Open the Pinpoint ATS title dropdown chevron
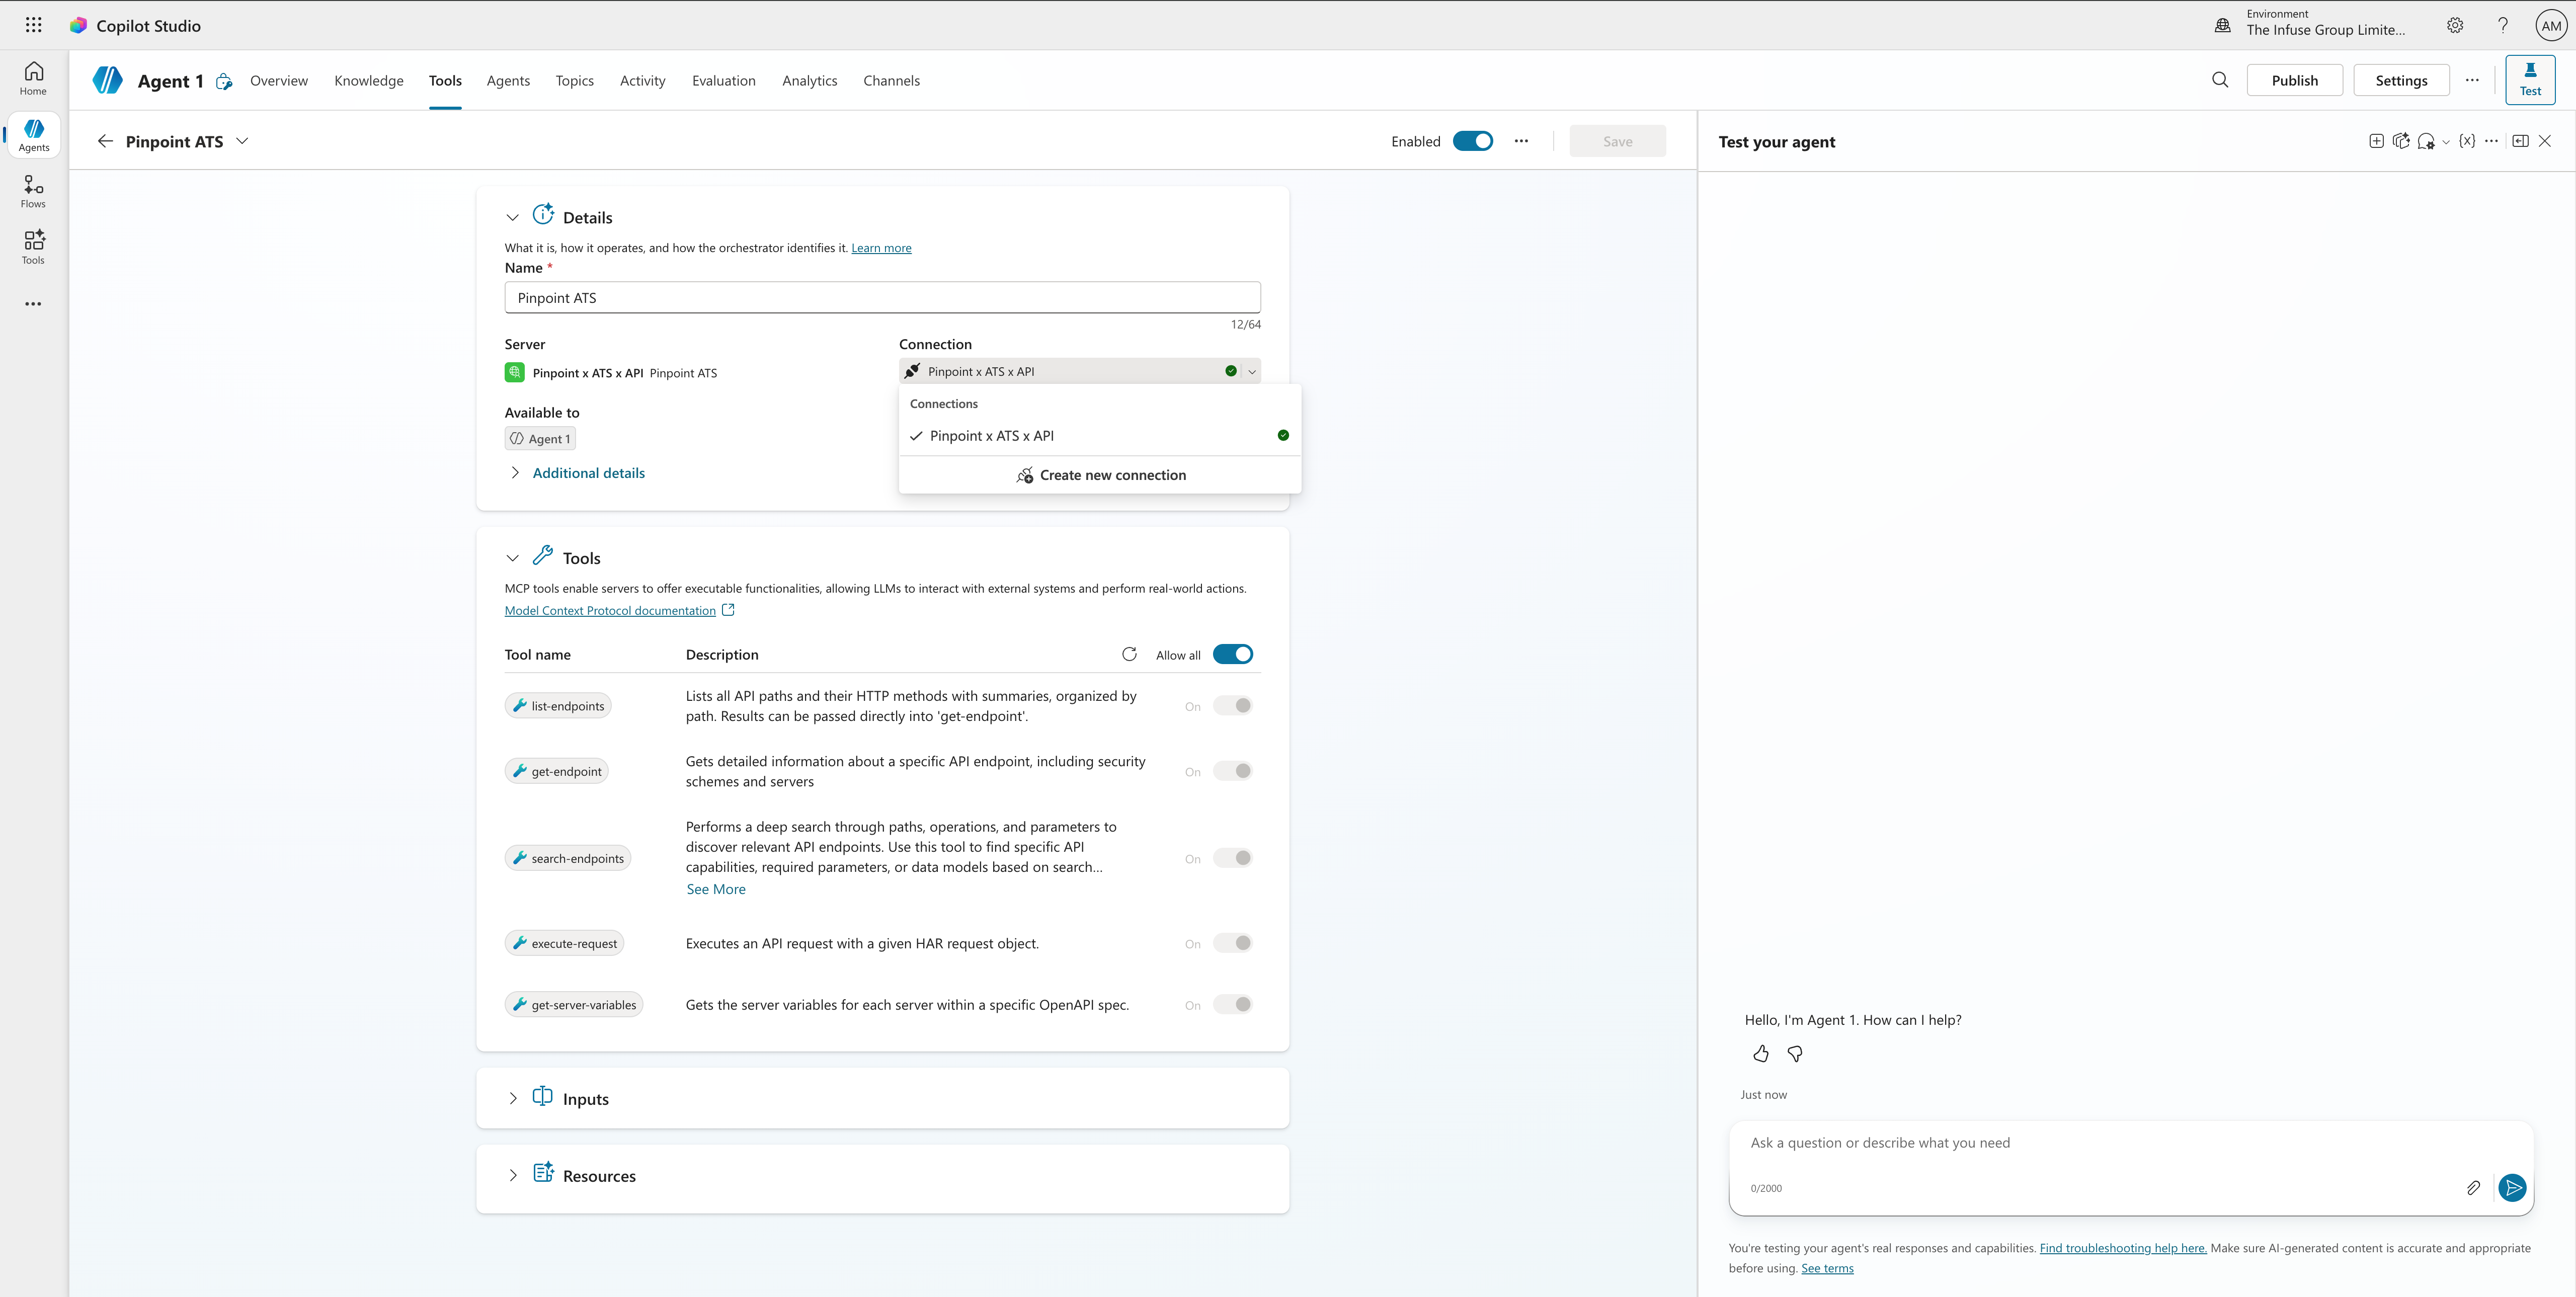The height and width of the screenshot is (1297, 2576). [x=242, y=141]
